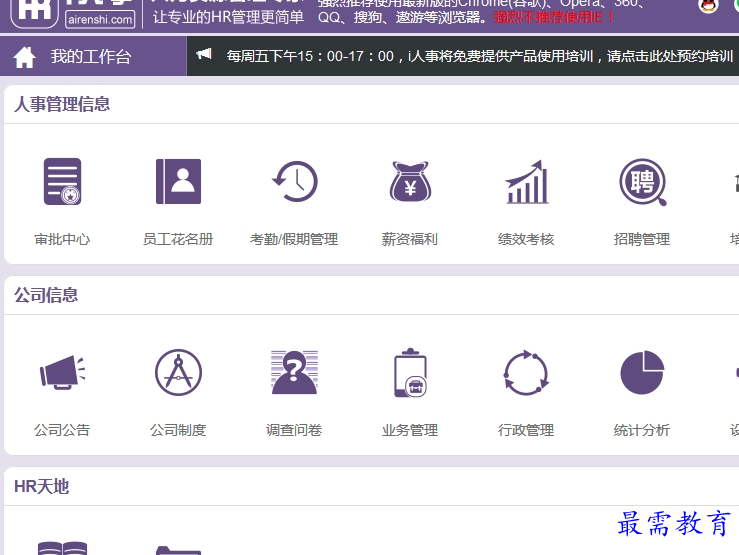Click the 人事管理信息 section heading

point(62,104)
